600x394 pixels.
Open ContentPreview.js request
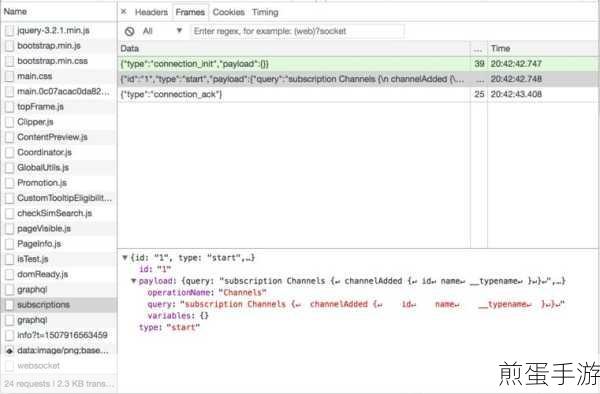click(59, 137)
